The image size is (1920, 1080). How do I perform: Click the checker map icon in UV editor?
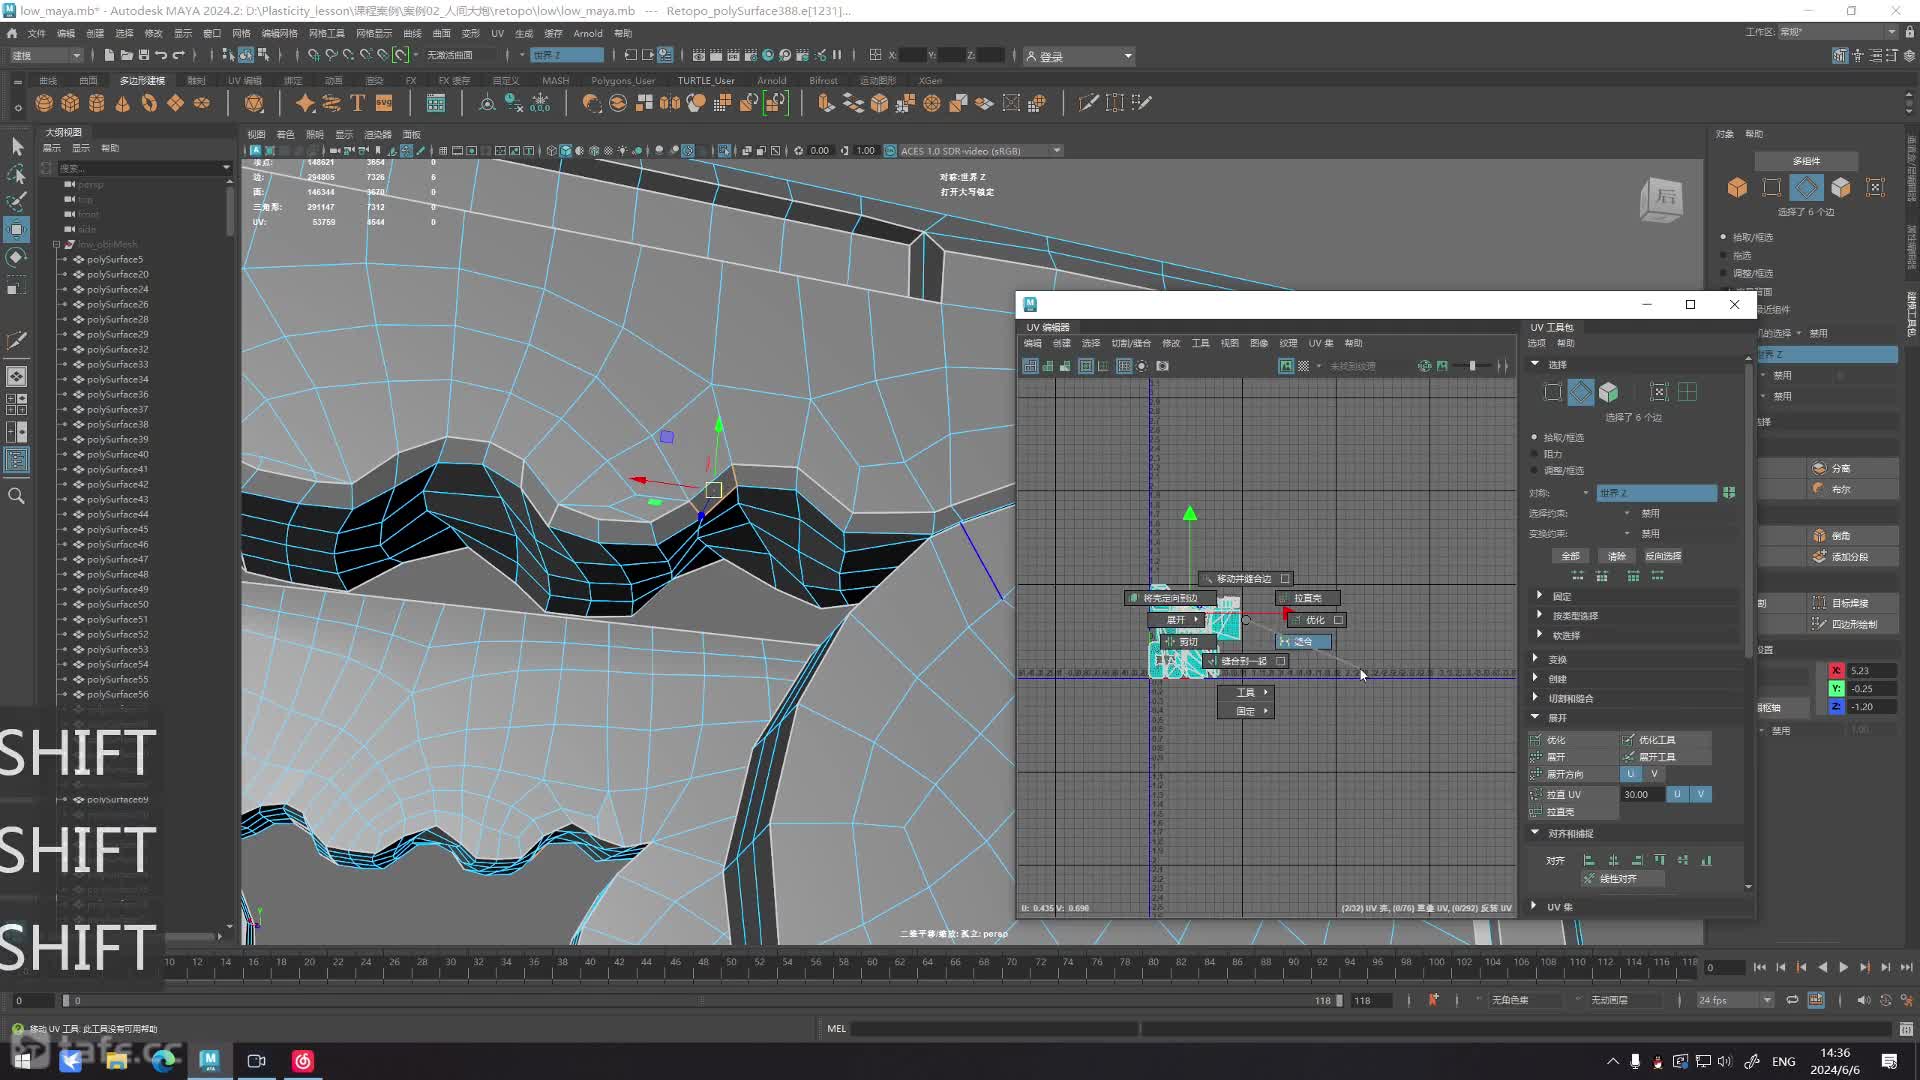click(x=1303, y=366)
